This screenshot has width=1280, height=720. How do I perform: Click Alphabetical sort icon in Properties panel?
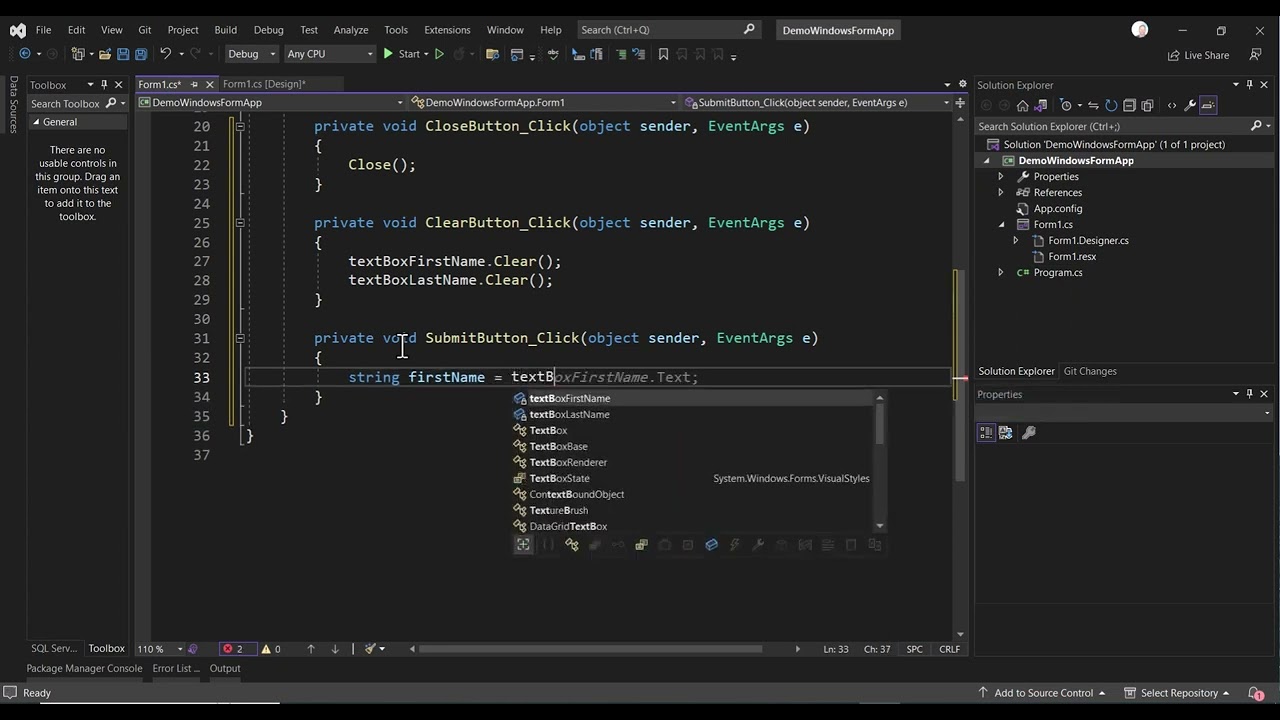1005,433
